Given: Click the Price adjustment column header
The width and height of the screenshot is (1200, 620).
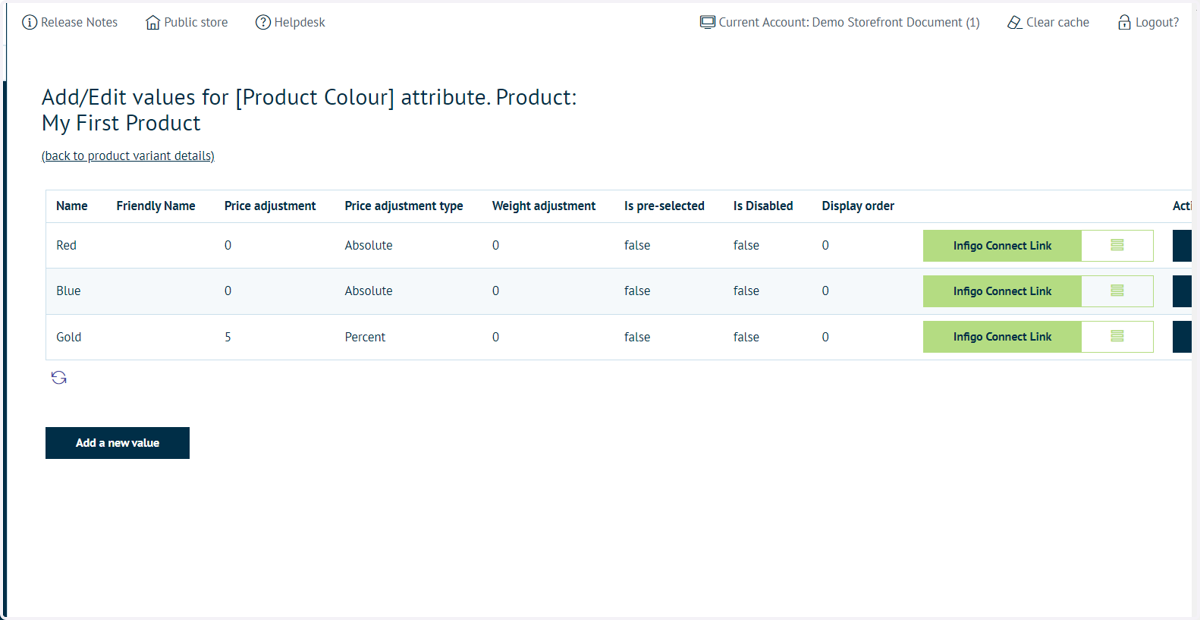Looking at the screenshot, I should click(x=270, y=206).
